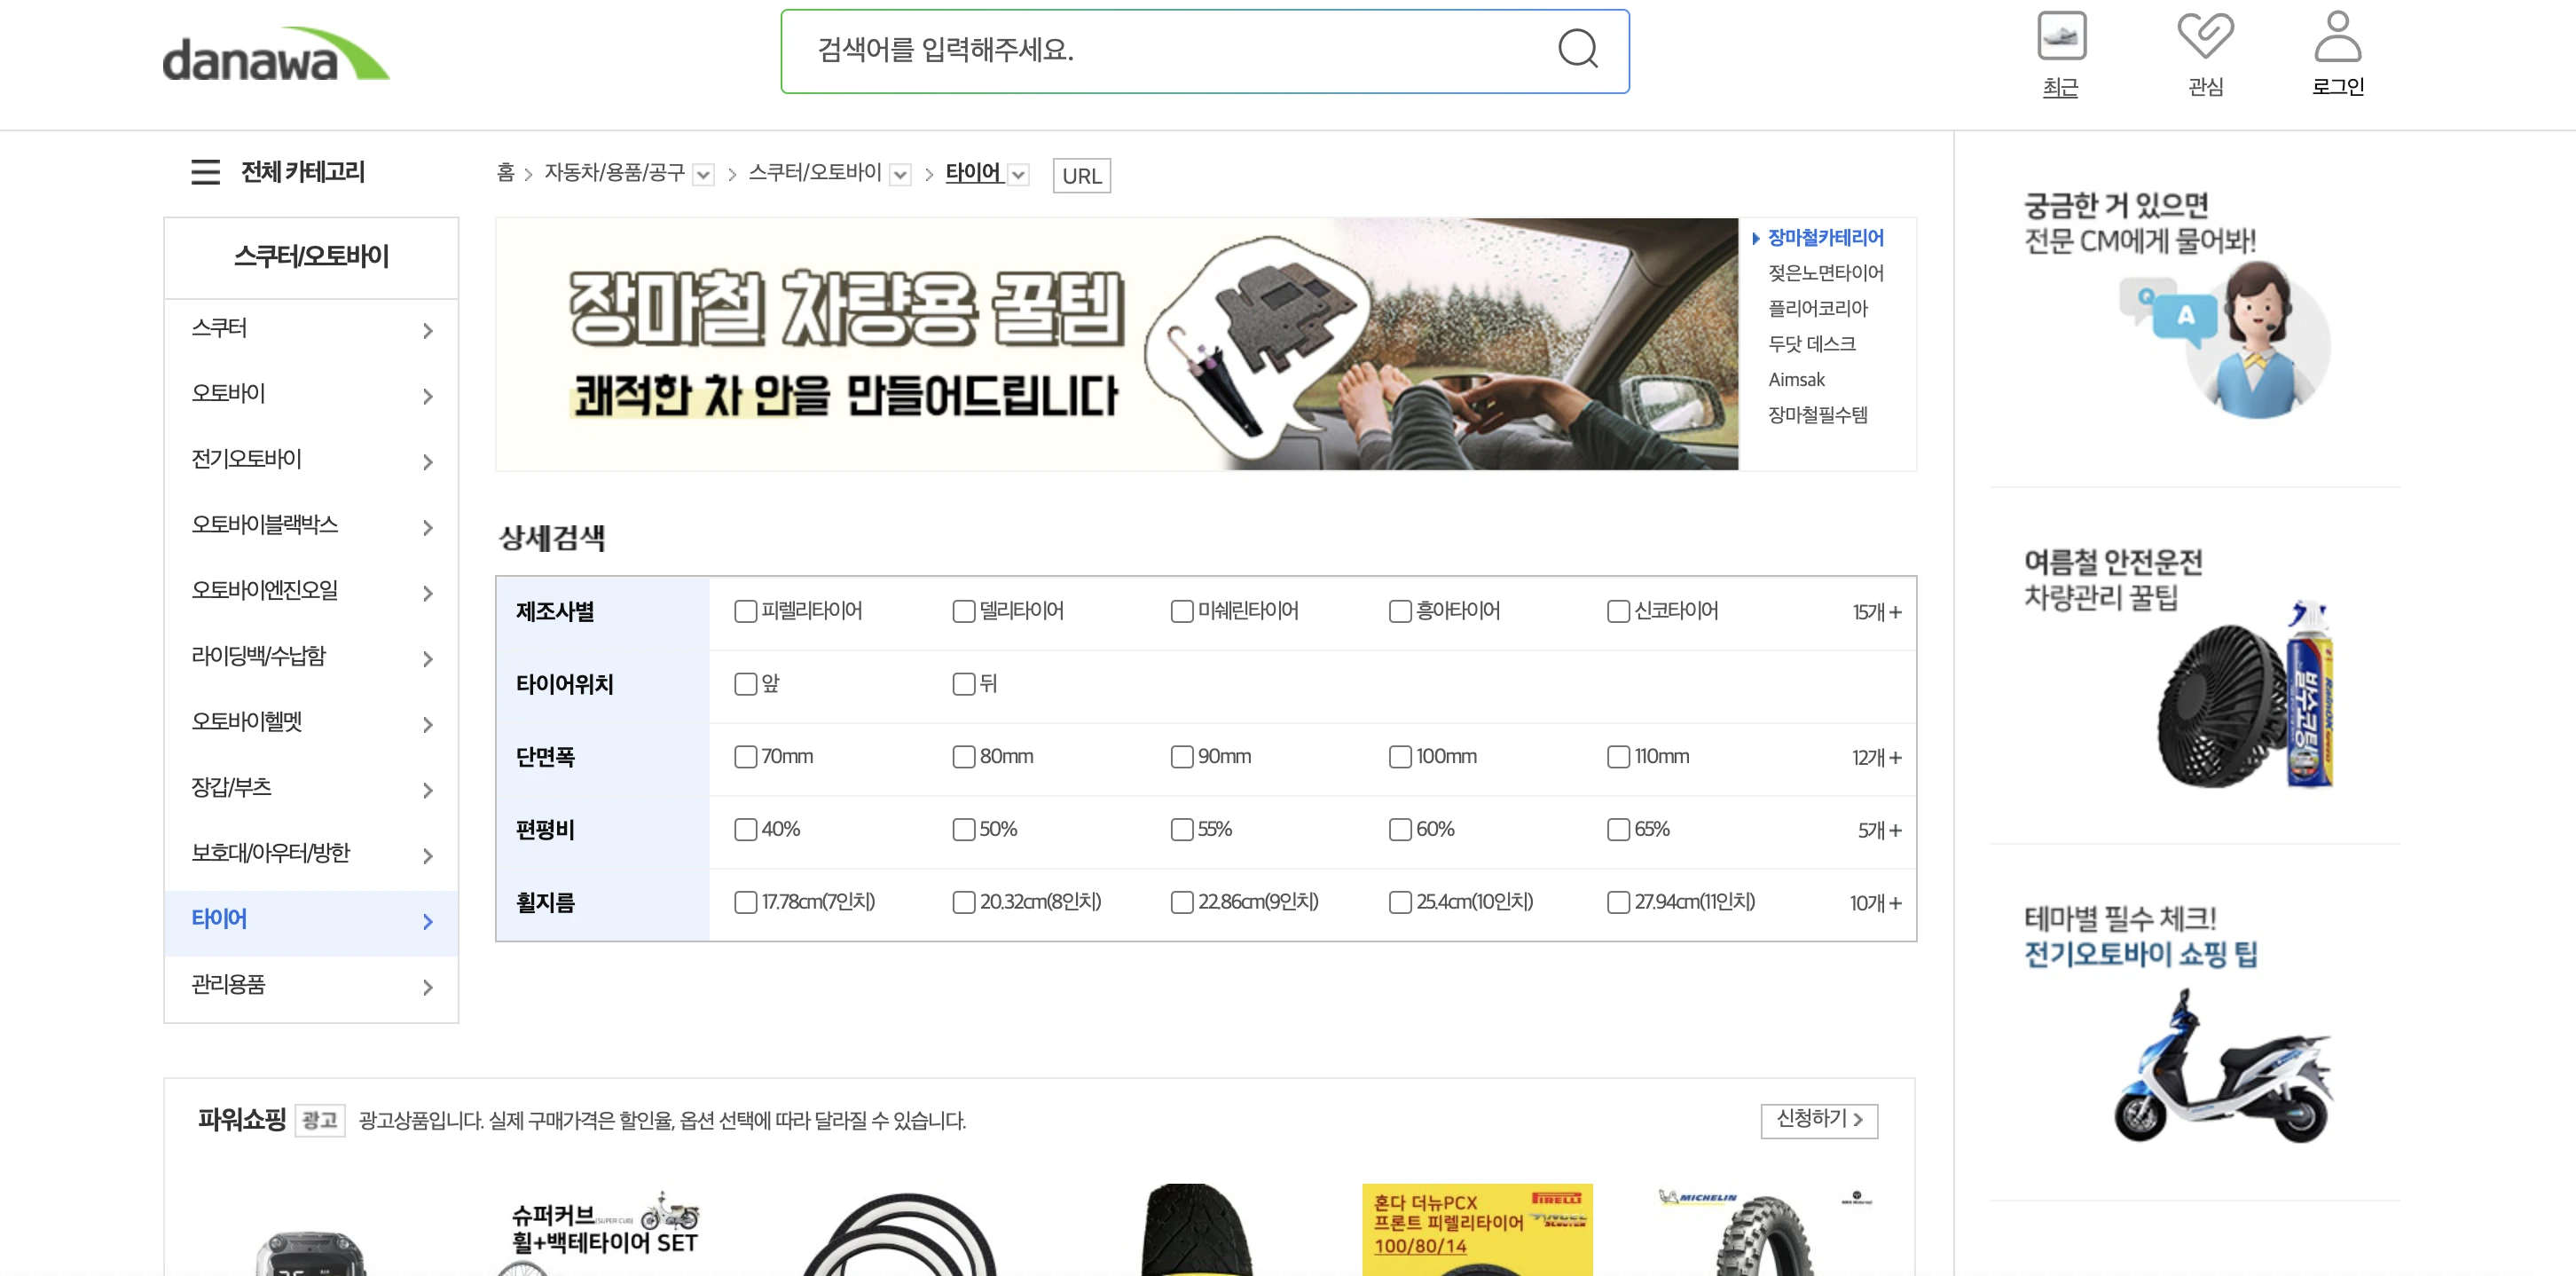Open the 타이어 breadcrumb dropdown arrow
The image size is (2576, 1276).
pos(1019,174)
